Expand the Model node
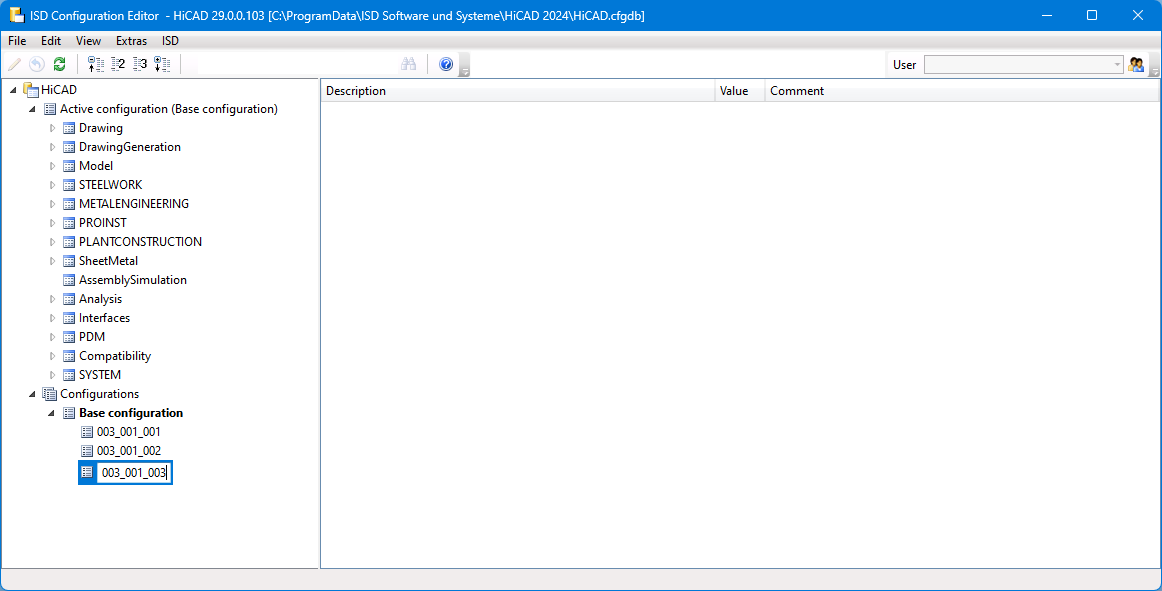This screenshot has width=1162, height=591. coord(52,166)
